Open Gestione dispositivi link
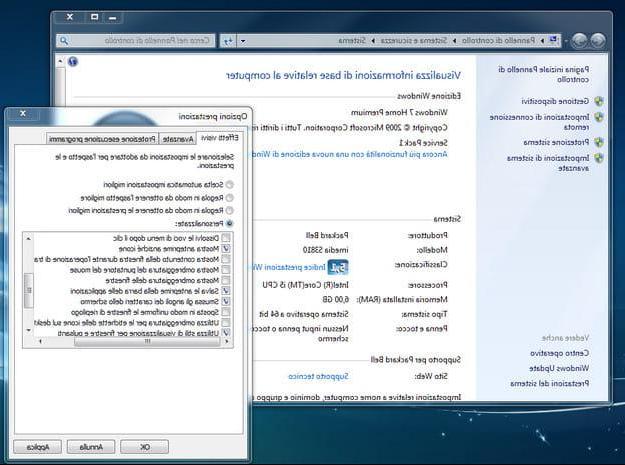This screenshot has width=625, height=465. [555, 101]
